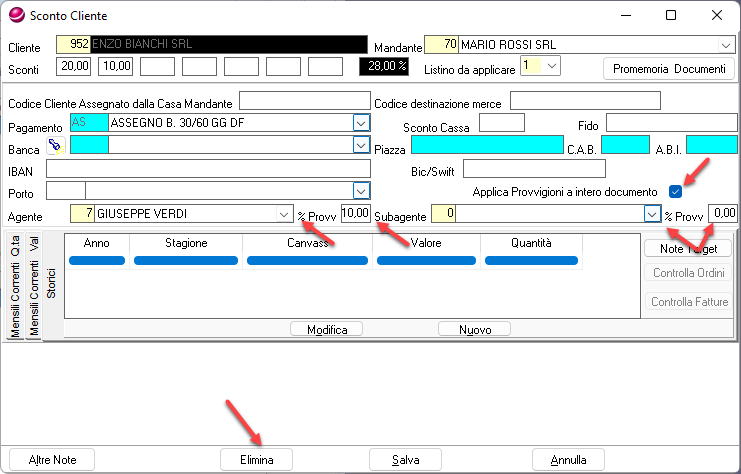Focus the Codice destinazione merce field

click(585, 101)
